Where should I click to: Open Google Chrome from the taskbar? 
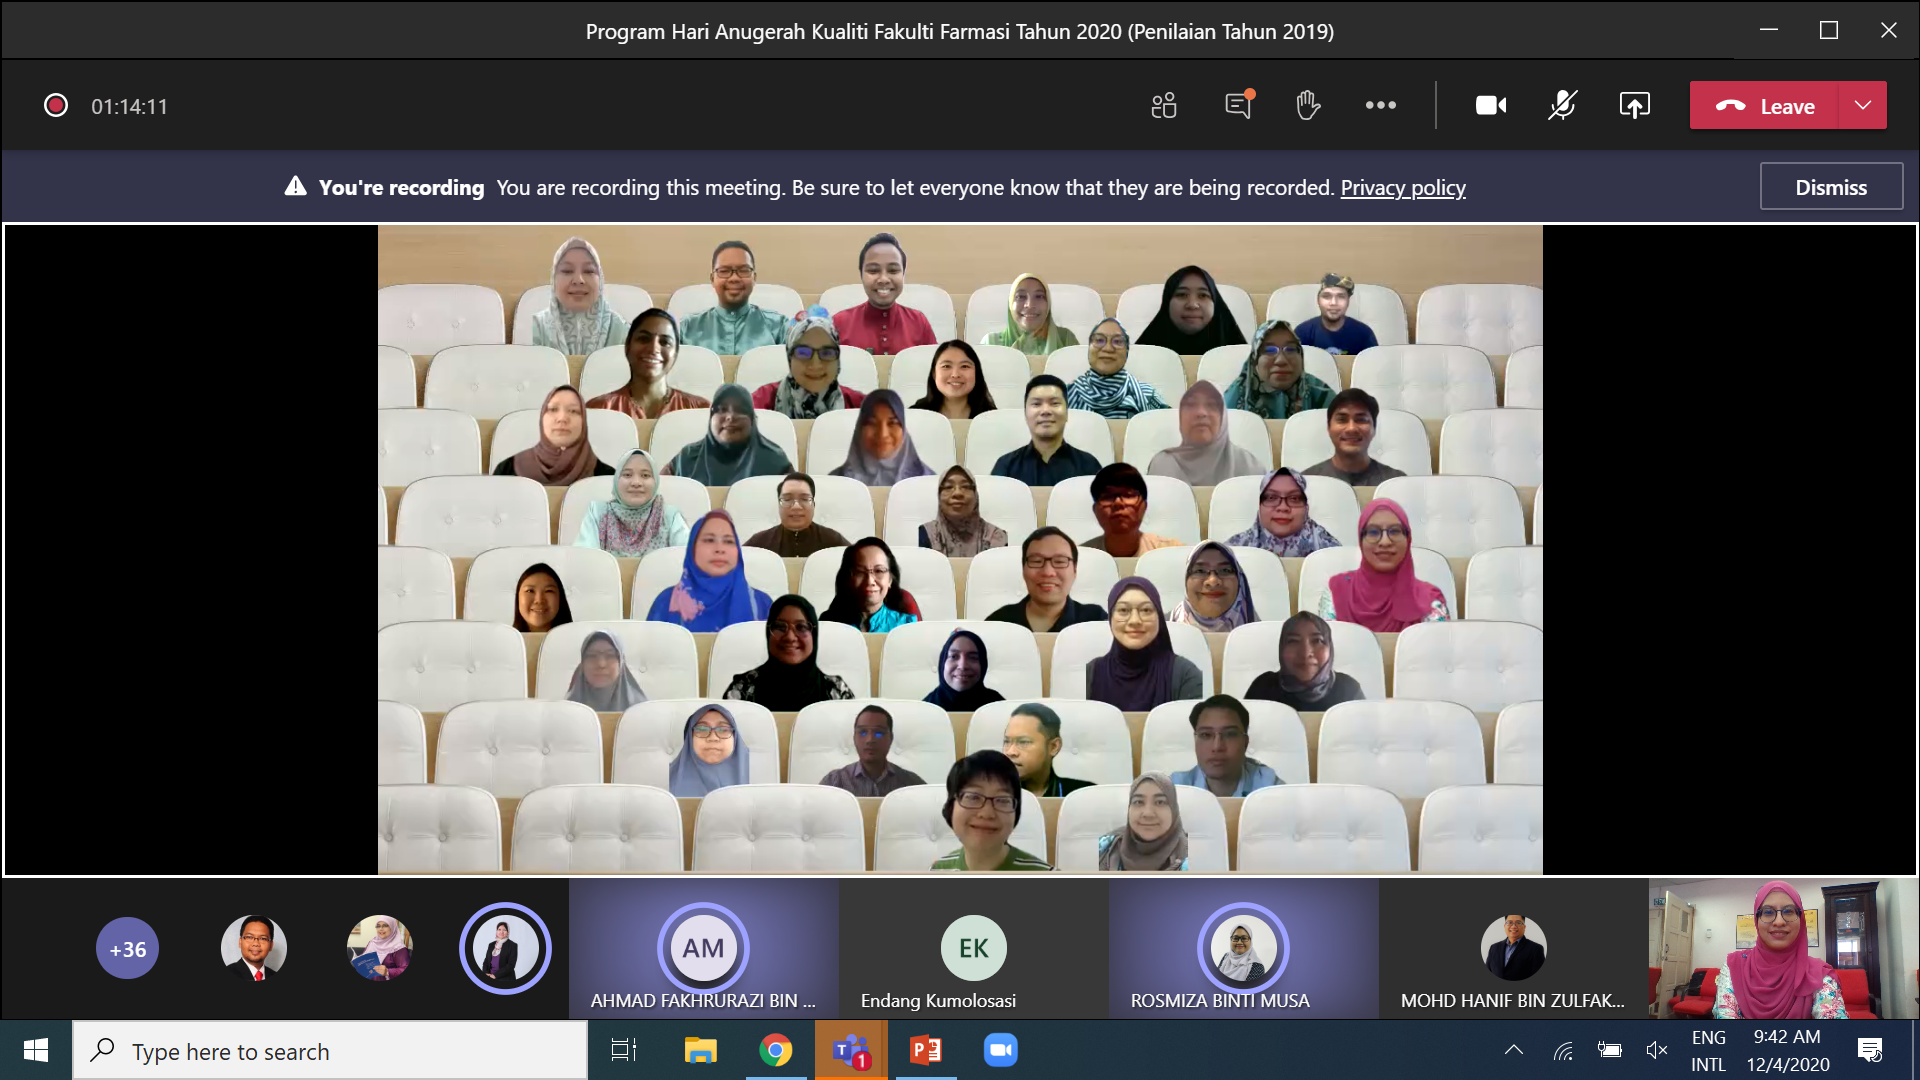pyautogui.click(x=775, y=1050)
